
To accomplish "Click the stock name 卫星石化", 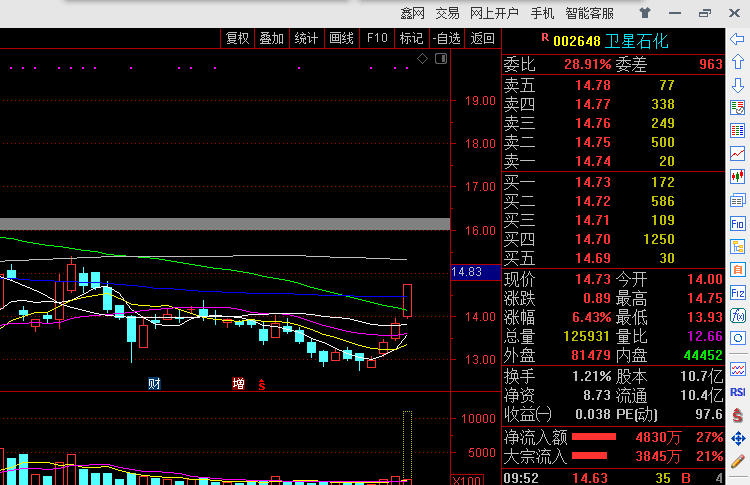I will pyautogui.click(x=636, y=41).
